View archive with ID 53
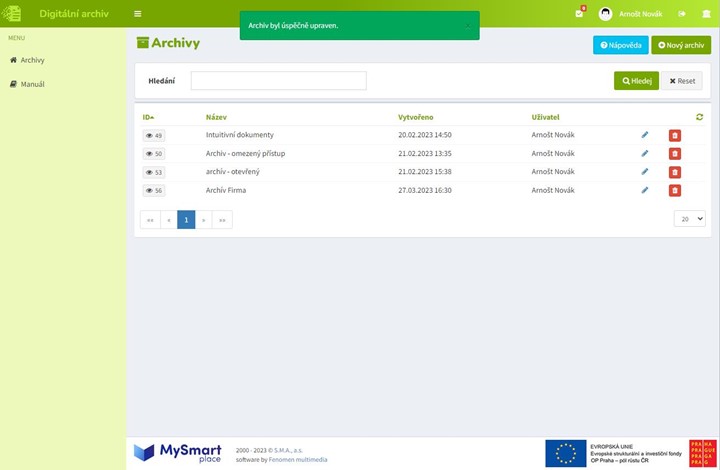 point(154,172)
